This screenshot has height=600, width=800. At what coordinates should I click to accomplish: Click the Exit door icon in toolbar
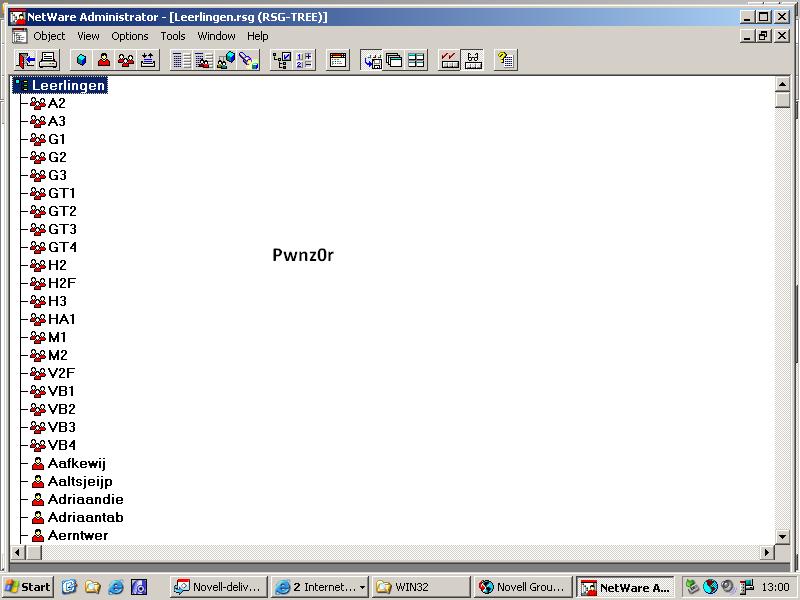tap(26, 60)
